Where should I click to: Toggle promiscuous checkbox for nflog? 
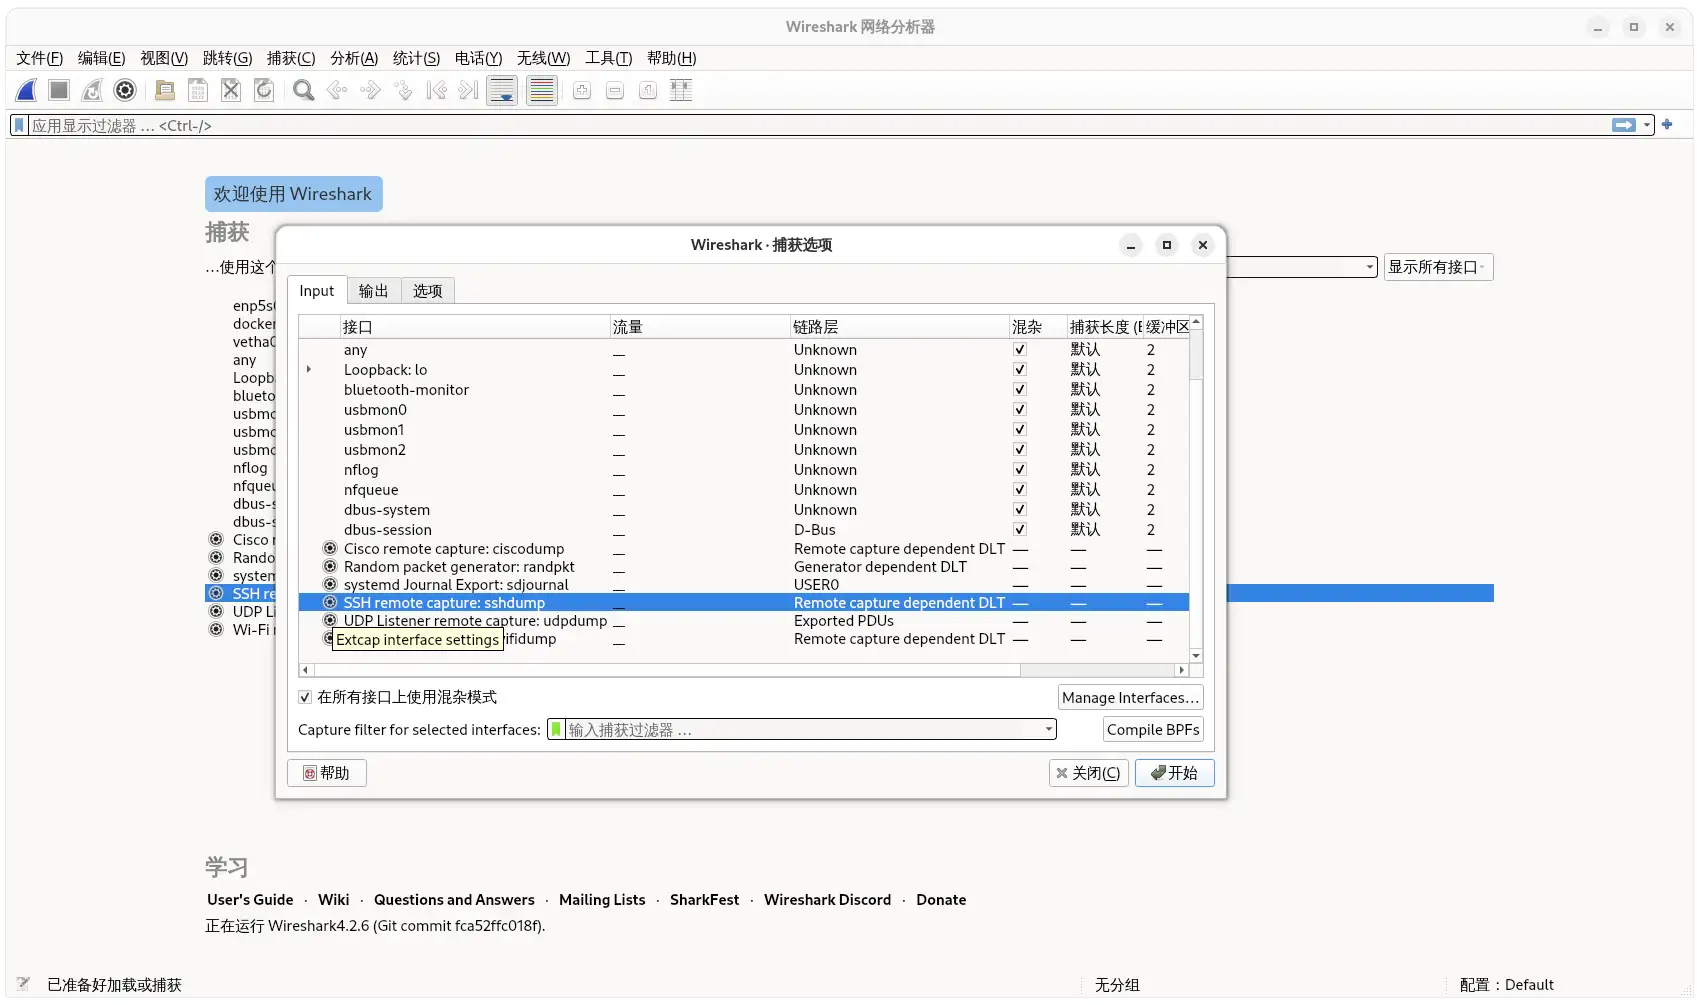(x=1020, y=470)
